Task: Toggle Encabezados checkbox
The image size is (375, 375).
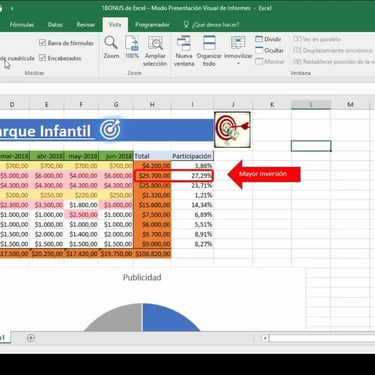Action: pyautogui.click(x=42, y=58)
